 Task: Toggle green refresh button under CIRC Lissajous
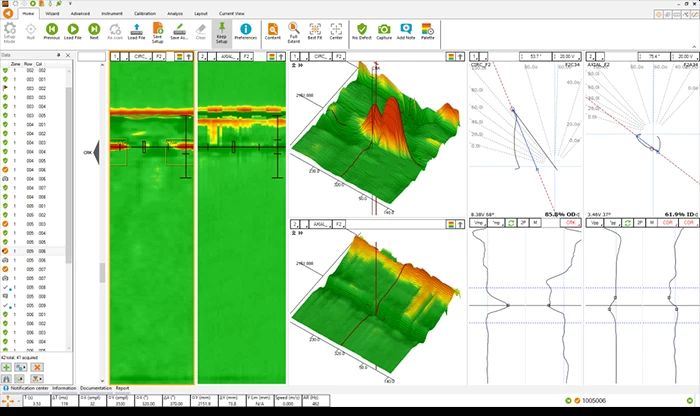coord(511,223)
